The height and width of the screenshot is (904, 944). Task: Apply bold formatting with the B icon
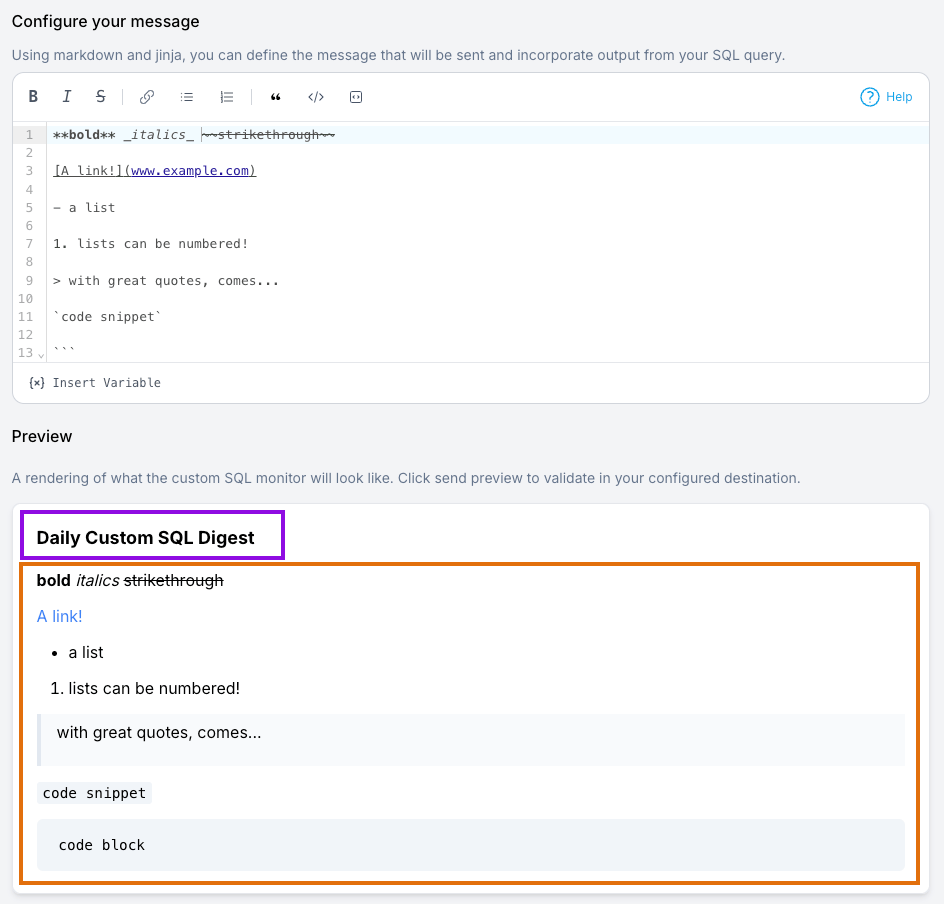pyautogui.click(x=33, y=96)
